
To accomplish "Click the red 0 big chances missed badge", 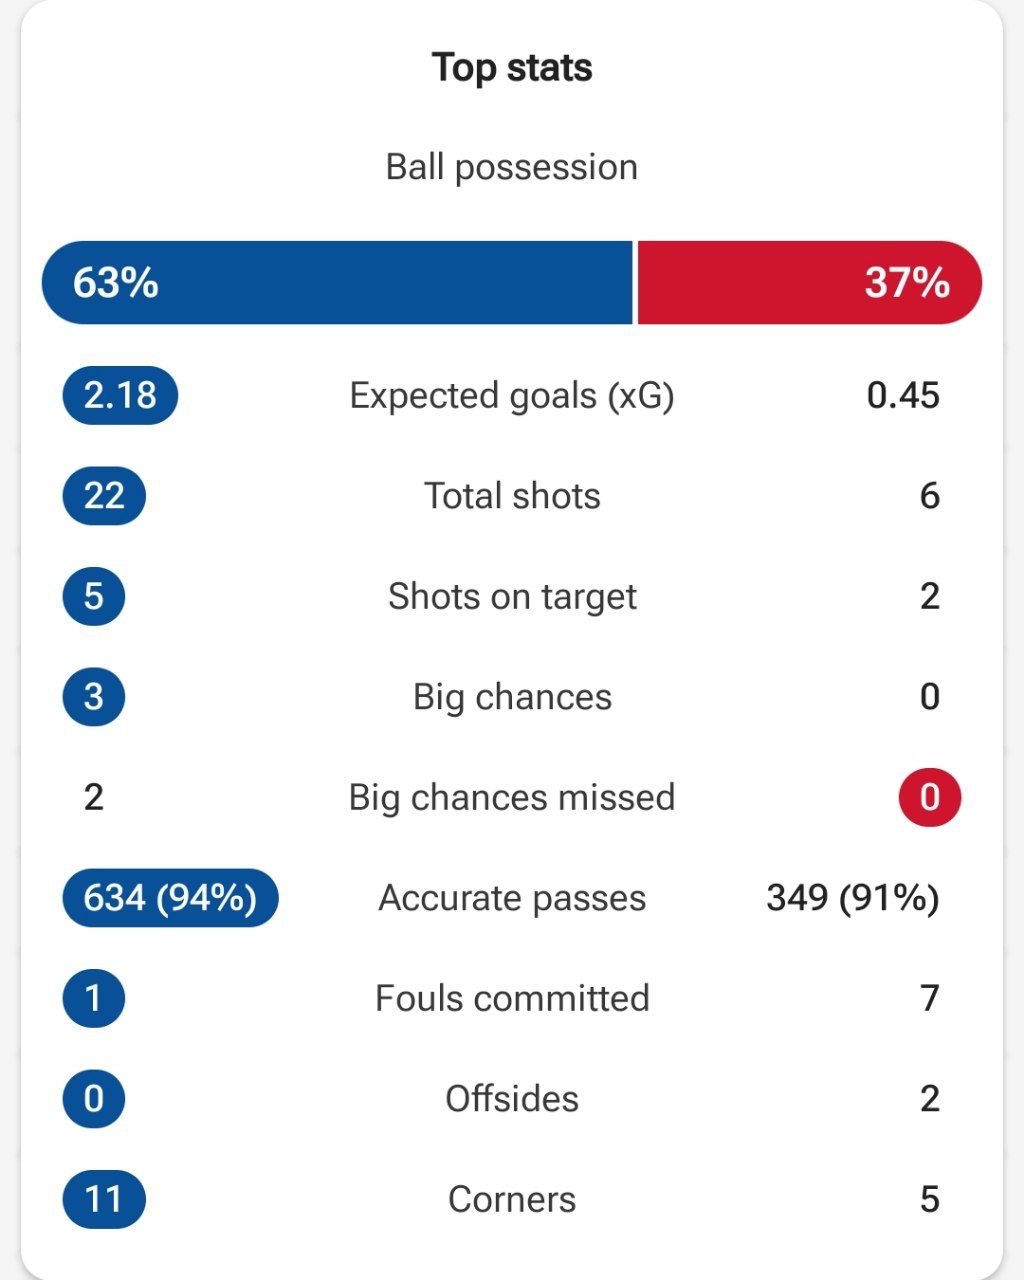I will point(930,797).
